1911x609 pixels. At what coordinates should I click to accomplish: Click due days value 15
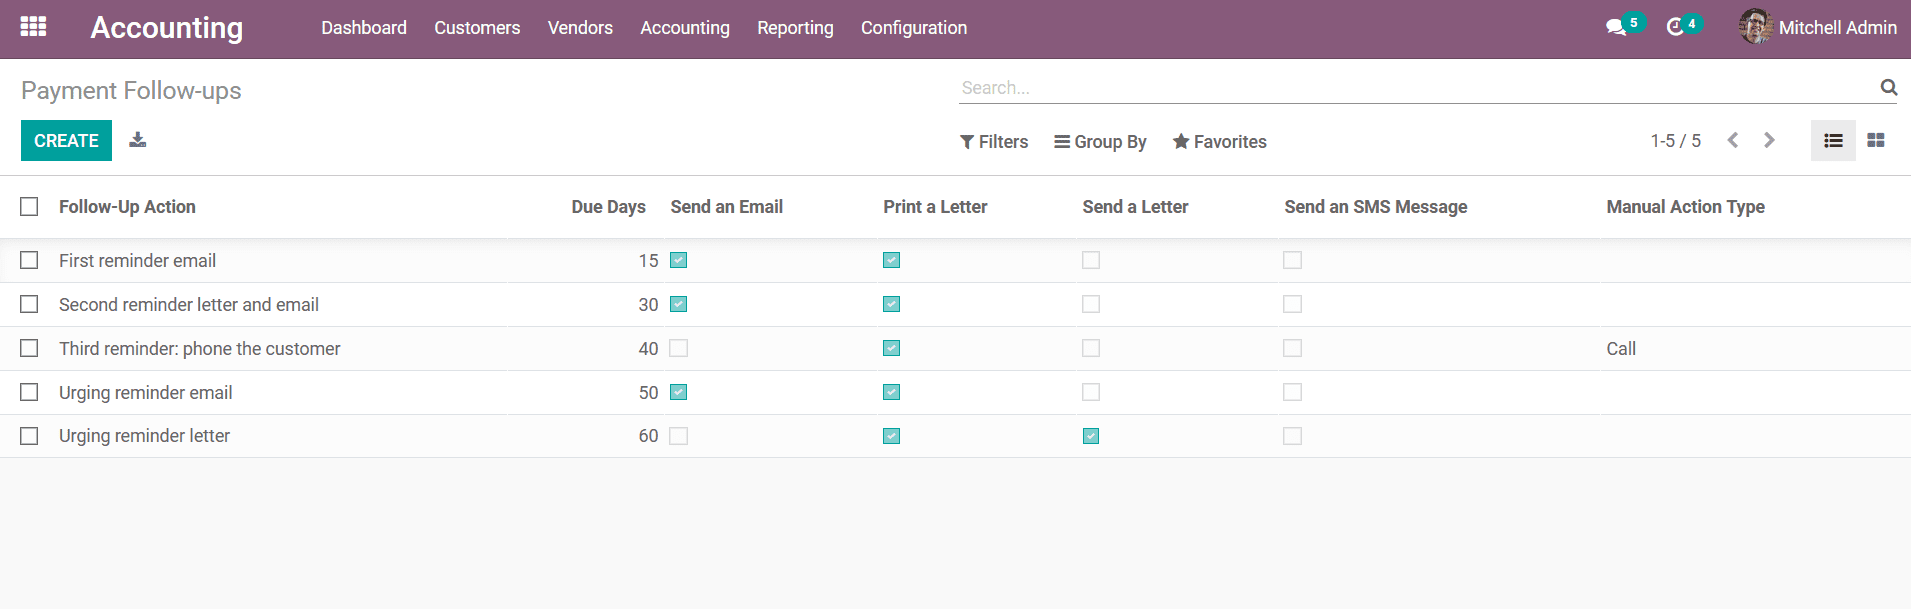648,261
